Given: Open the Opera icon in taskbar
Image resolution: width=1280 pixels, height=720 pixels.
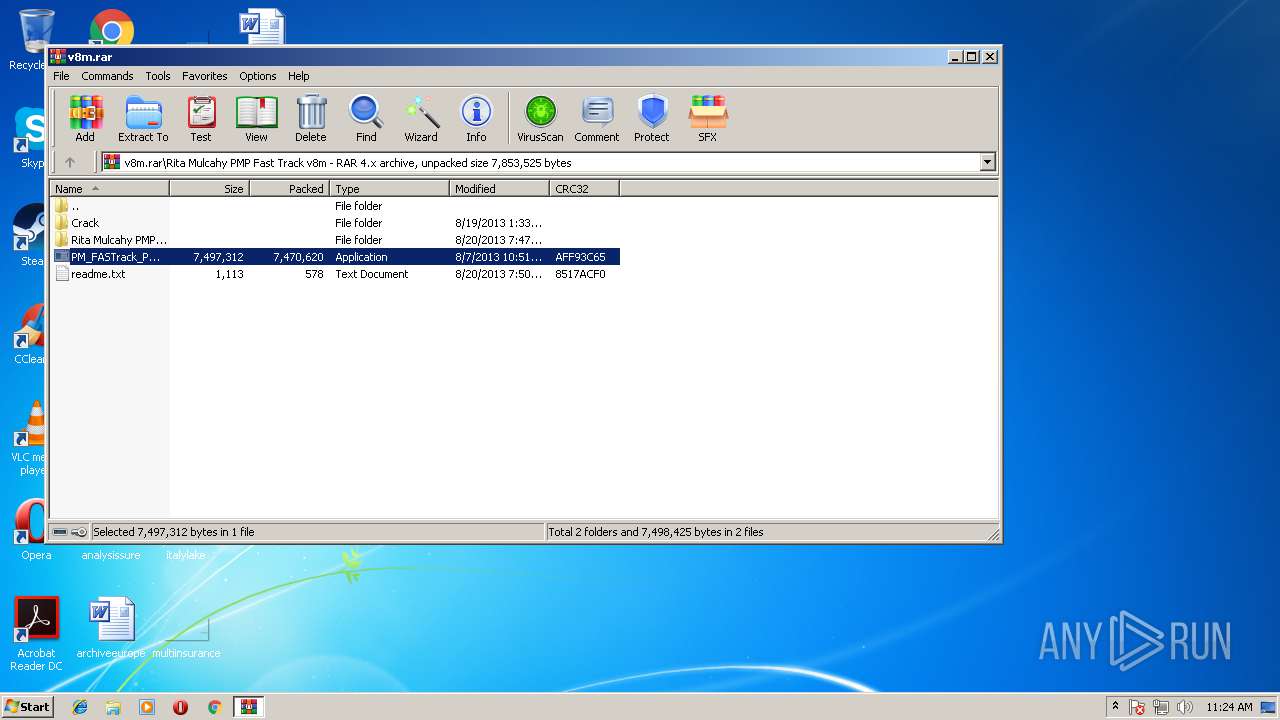Looking at the screenshot, I should (x=180, y=707).
